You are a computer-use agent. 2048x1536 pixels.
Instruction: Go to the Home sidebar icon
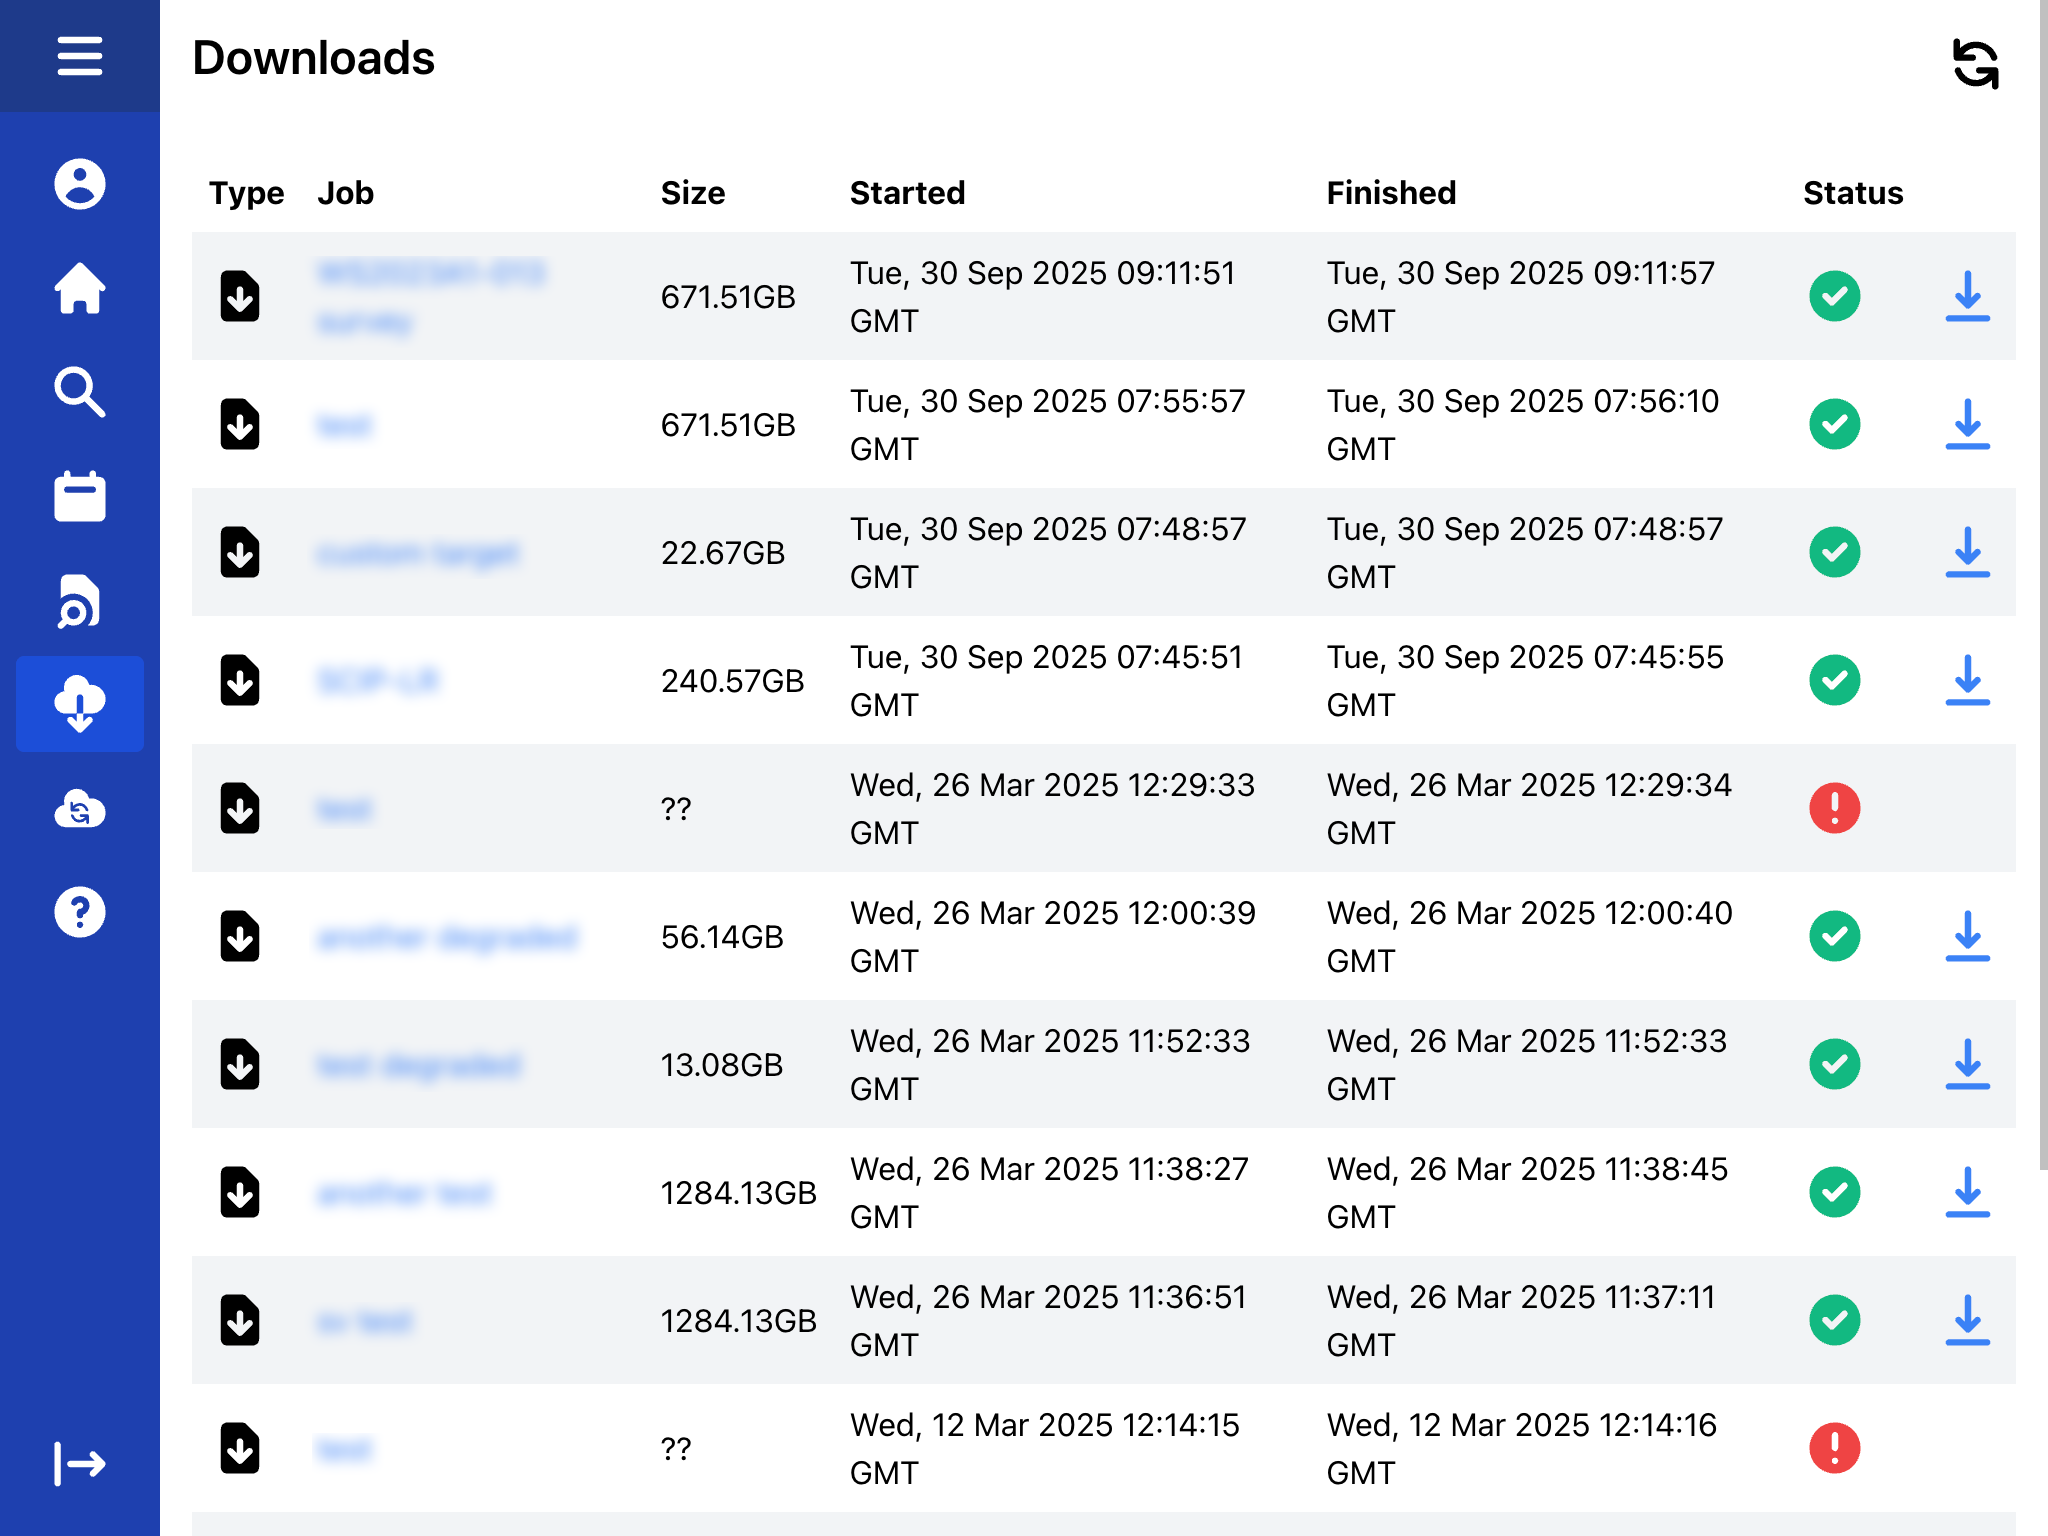click(x=79, y=288)
